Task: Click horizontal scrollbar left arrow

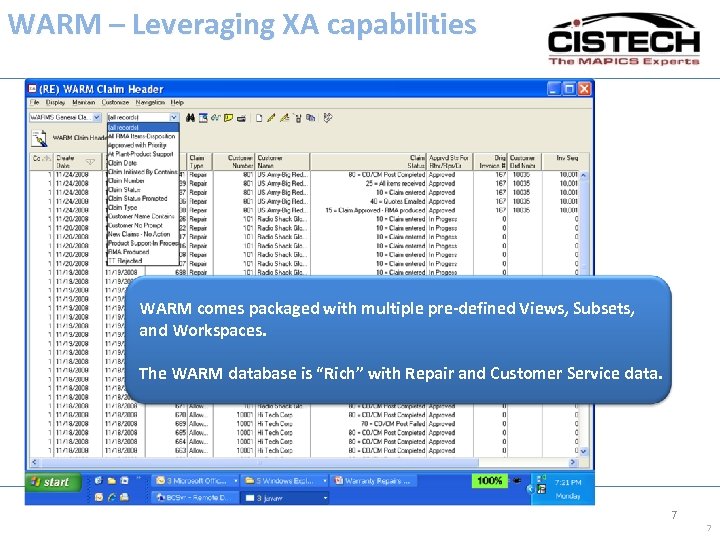Action: (x=34, y=462)
